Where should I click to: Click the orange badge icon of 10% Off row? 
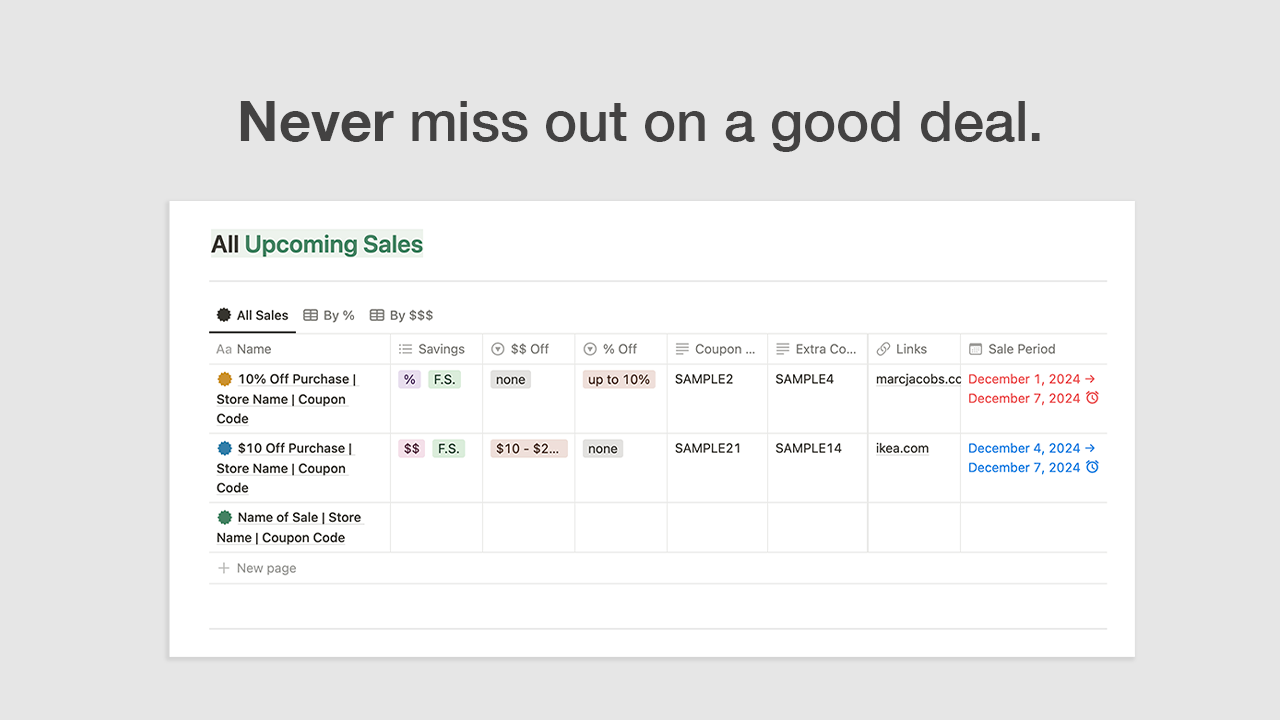pos(224,379)
